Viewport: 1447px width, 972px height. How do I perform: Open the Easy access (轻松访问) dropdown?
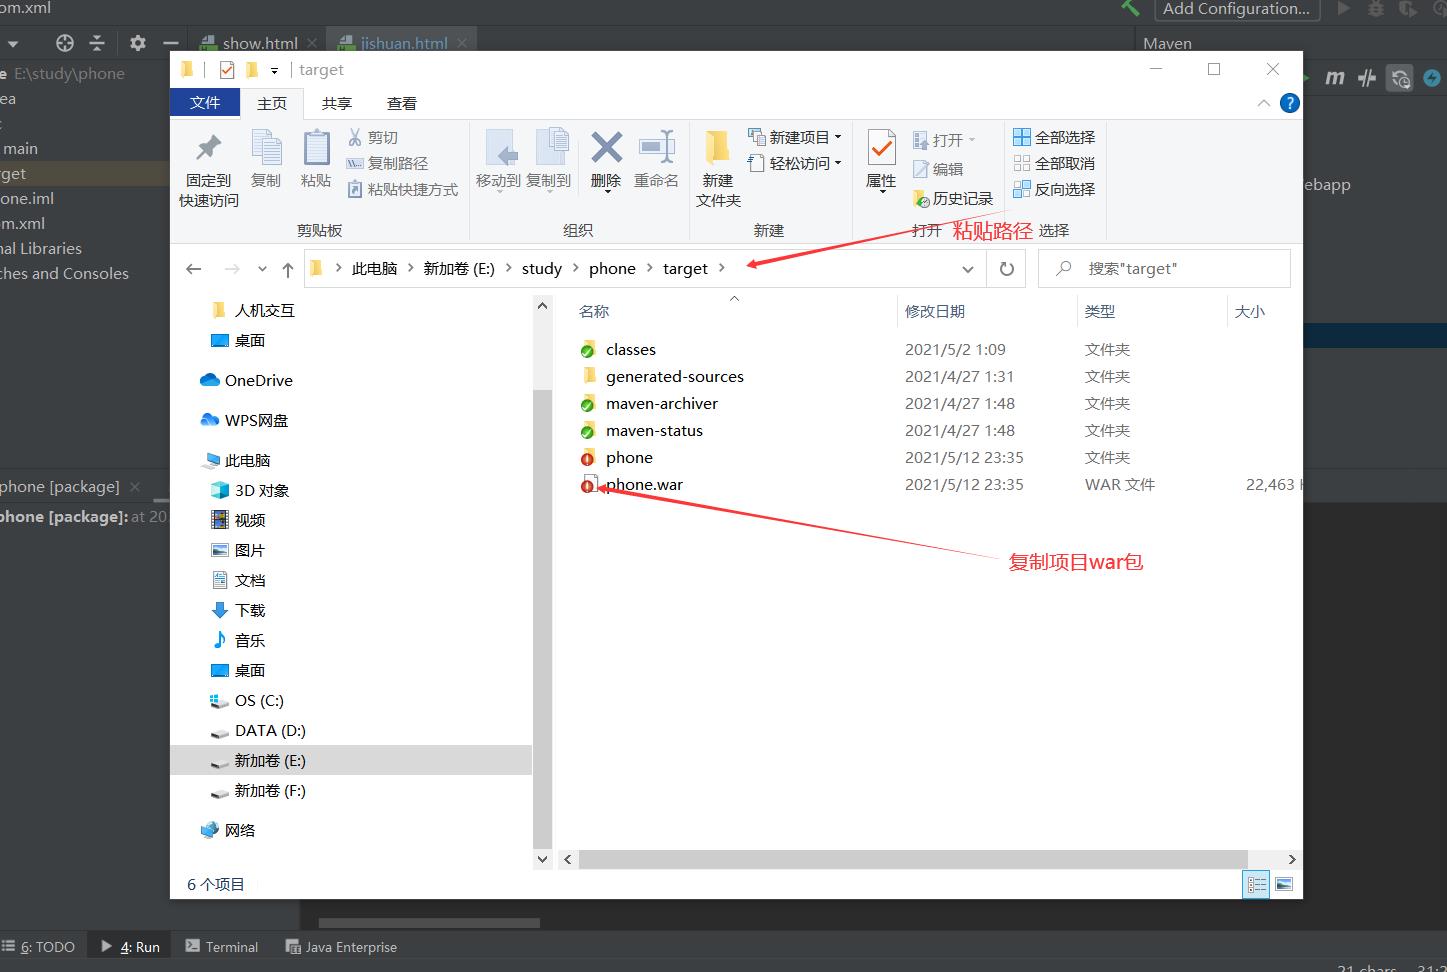[795, 163]
